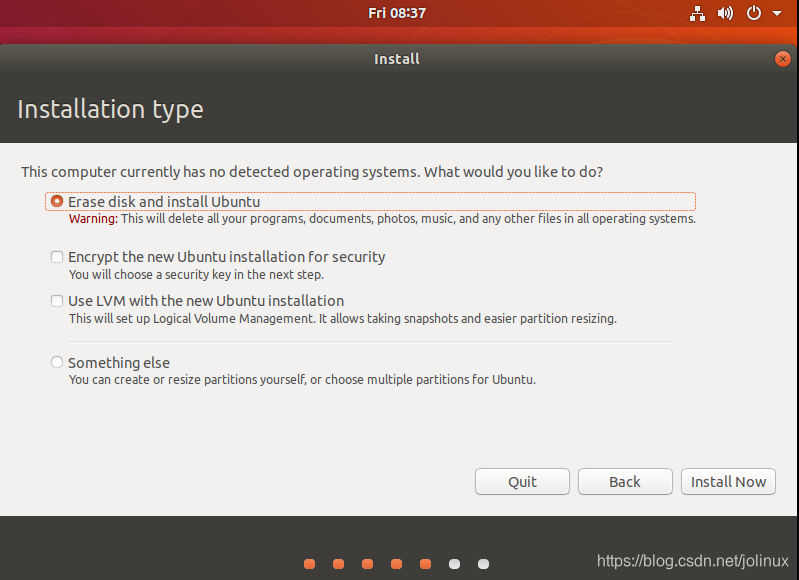Viewport: 799px width, 580px height.
Task: Click the power icon in the top bar
Action: pyautogui.click(x=754, y=13)
